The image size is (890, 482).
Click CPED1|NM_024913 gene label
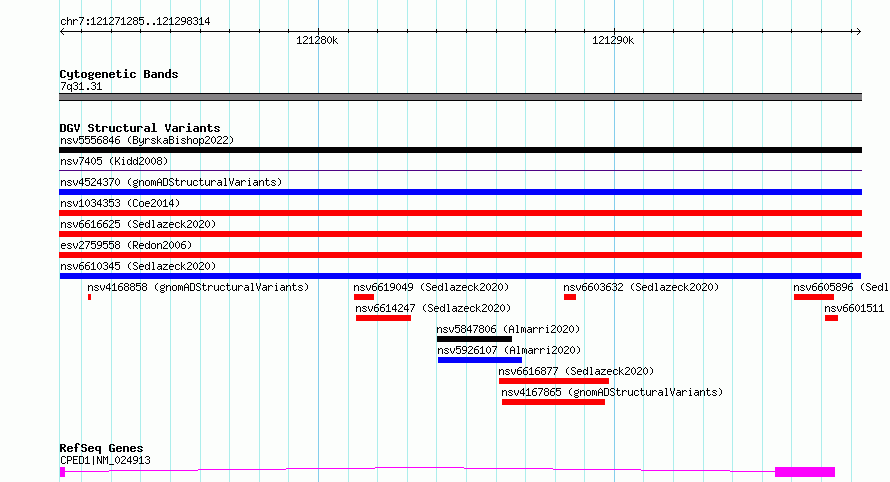(105, 460)
